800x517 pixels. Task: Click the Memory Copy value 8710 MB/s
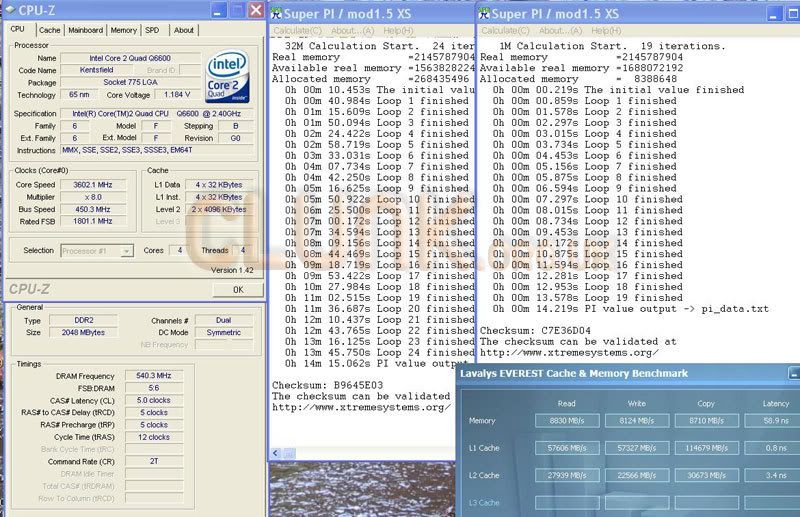[x=707, y=421]
